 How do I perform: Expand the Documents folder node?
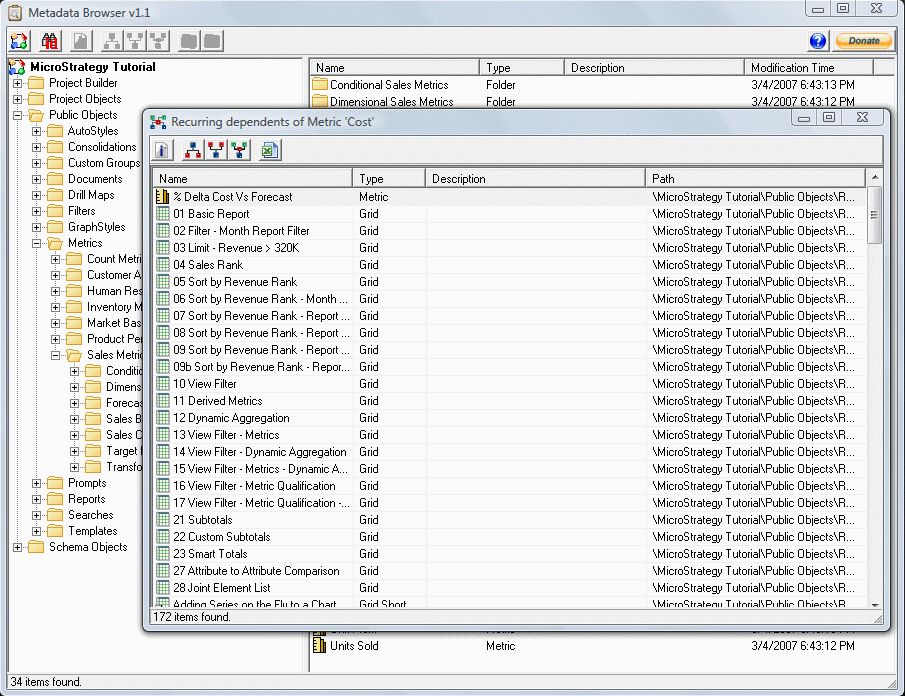click(x=36, y=179)
